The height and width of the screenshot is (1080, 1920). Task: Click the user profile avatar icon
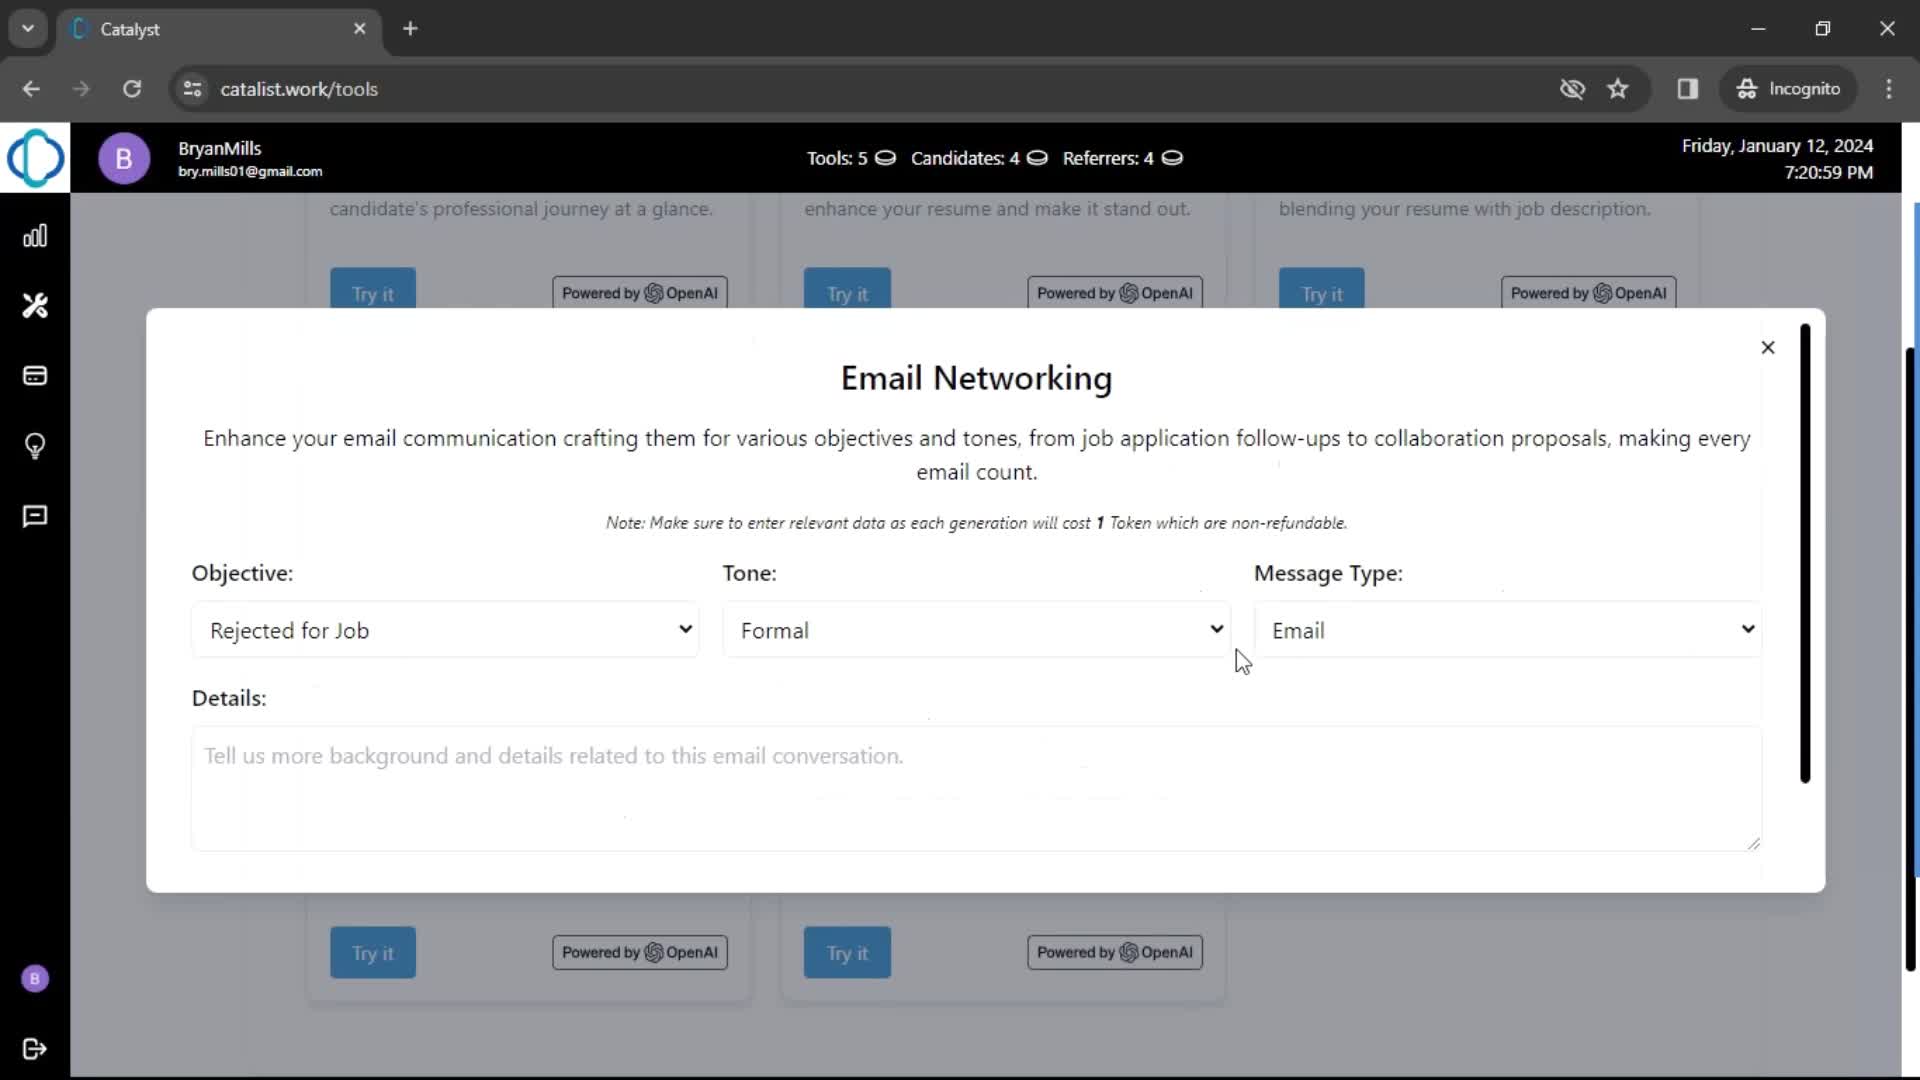[x=124, y=157]
